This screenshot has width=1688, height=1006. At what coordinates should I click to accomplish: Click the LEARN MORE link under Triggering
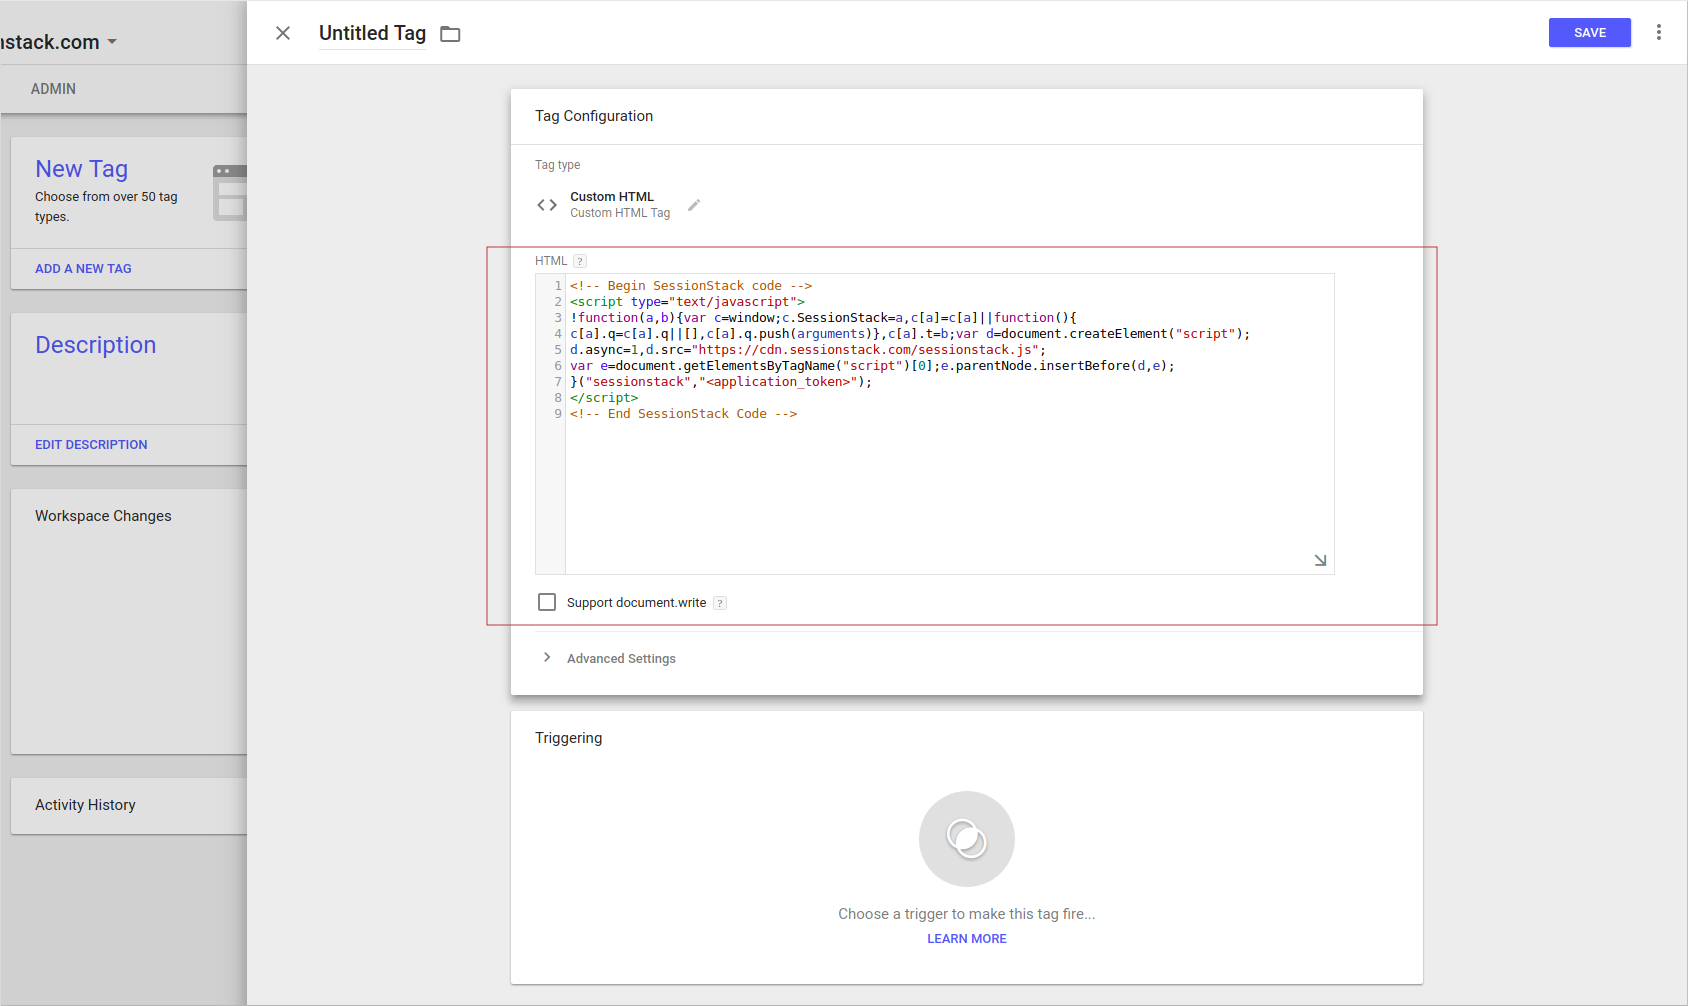(x=967, y=939)
